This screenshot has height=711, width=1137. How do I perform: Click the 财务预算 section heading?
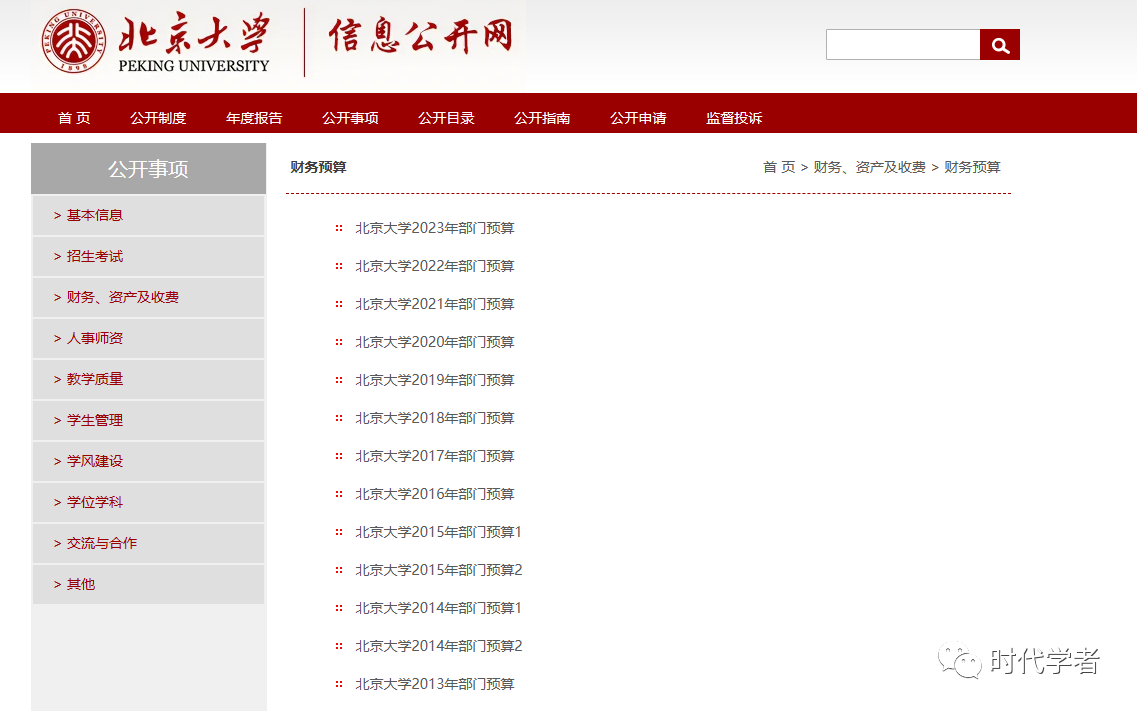(x=318, y=167)
